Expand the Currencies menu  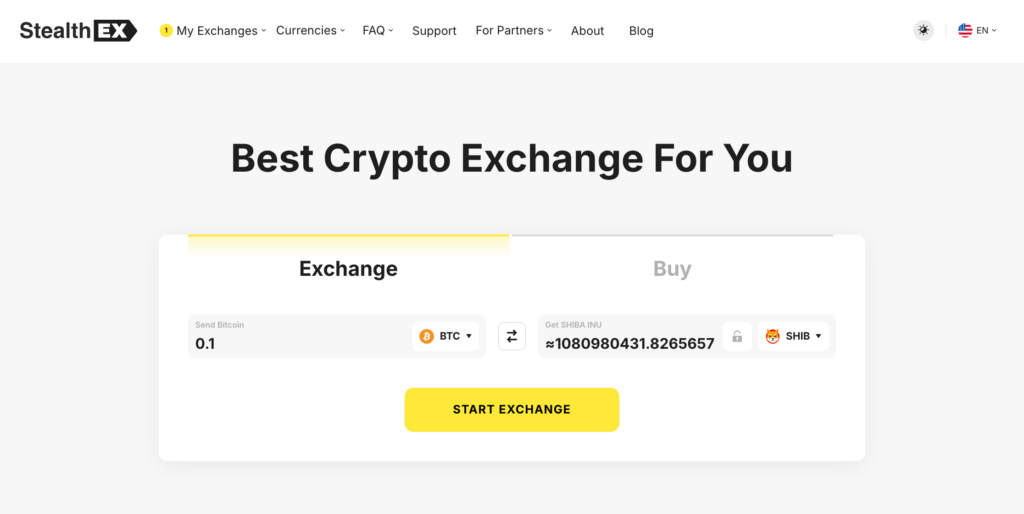pyautogui.click(x=310, y=31)
